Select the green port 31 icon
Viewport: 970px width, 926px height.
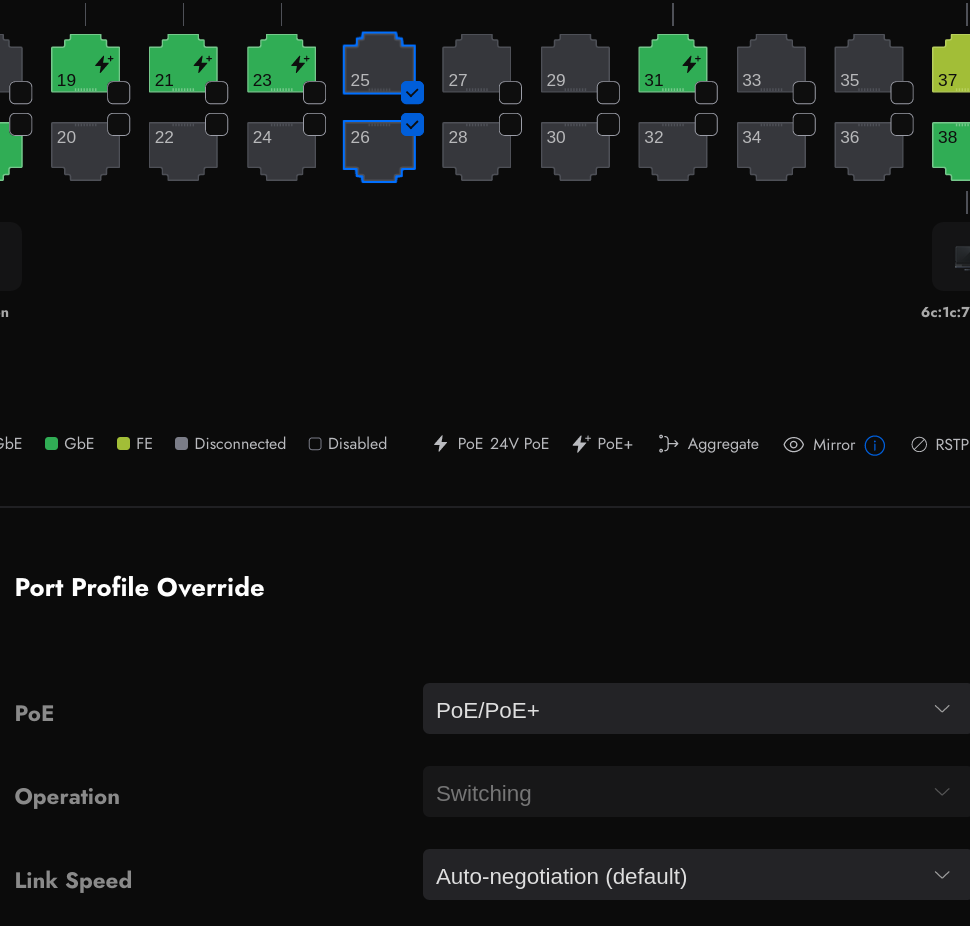click(x=672, y=65)
